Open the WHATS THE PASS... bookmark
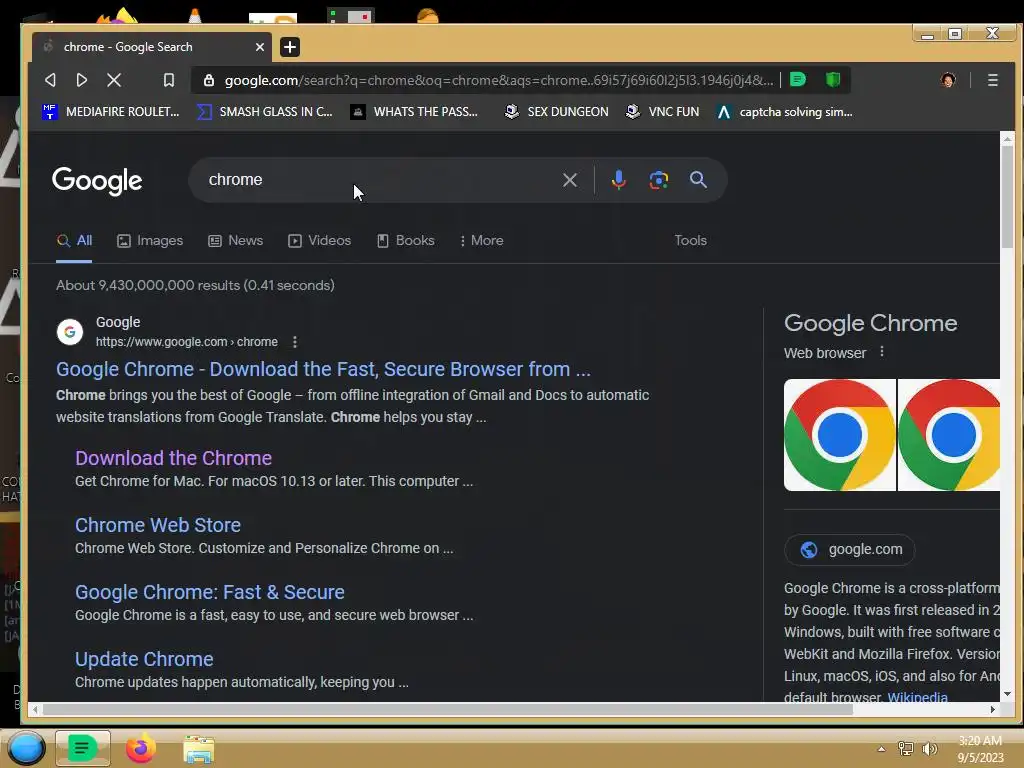The height and width of the screenshot is (768, 1024). (414, 112)
